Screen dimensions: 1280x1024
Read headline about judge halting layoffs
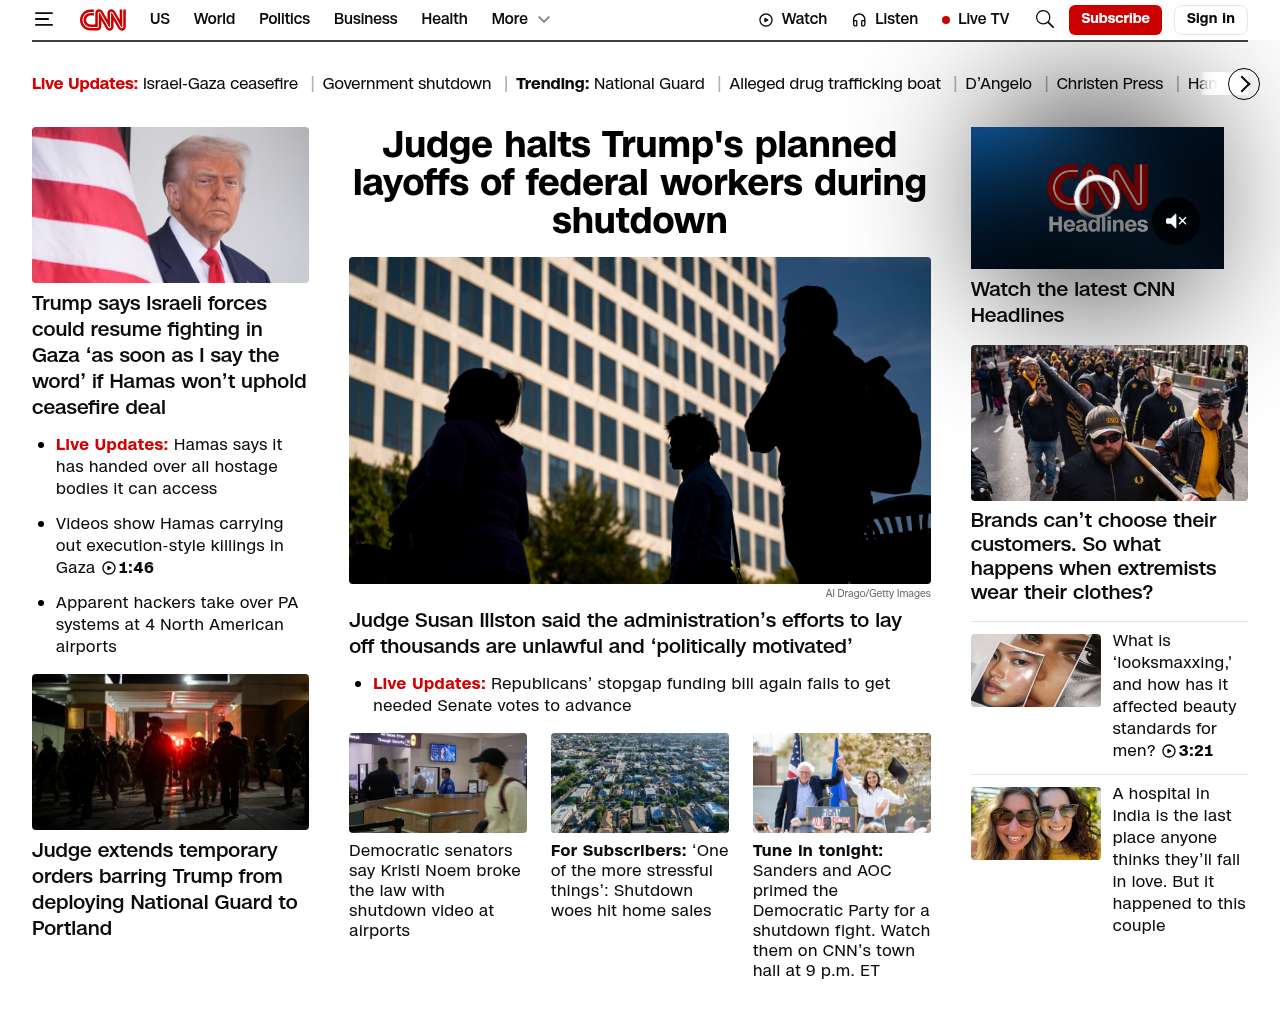639,183
